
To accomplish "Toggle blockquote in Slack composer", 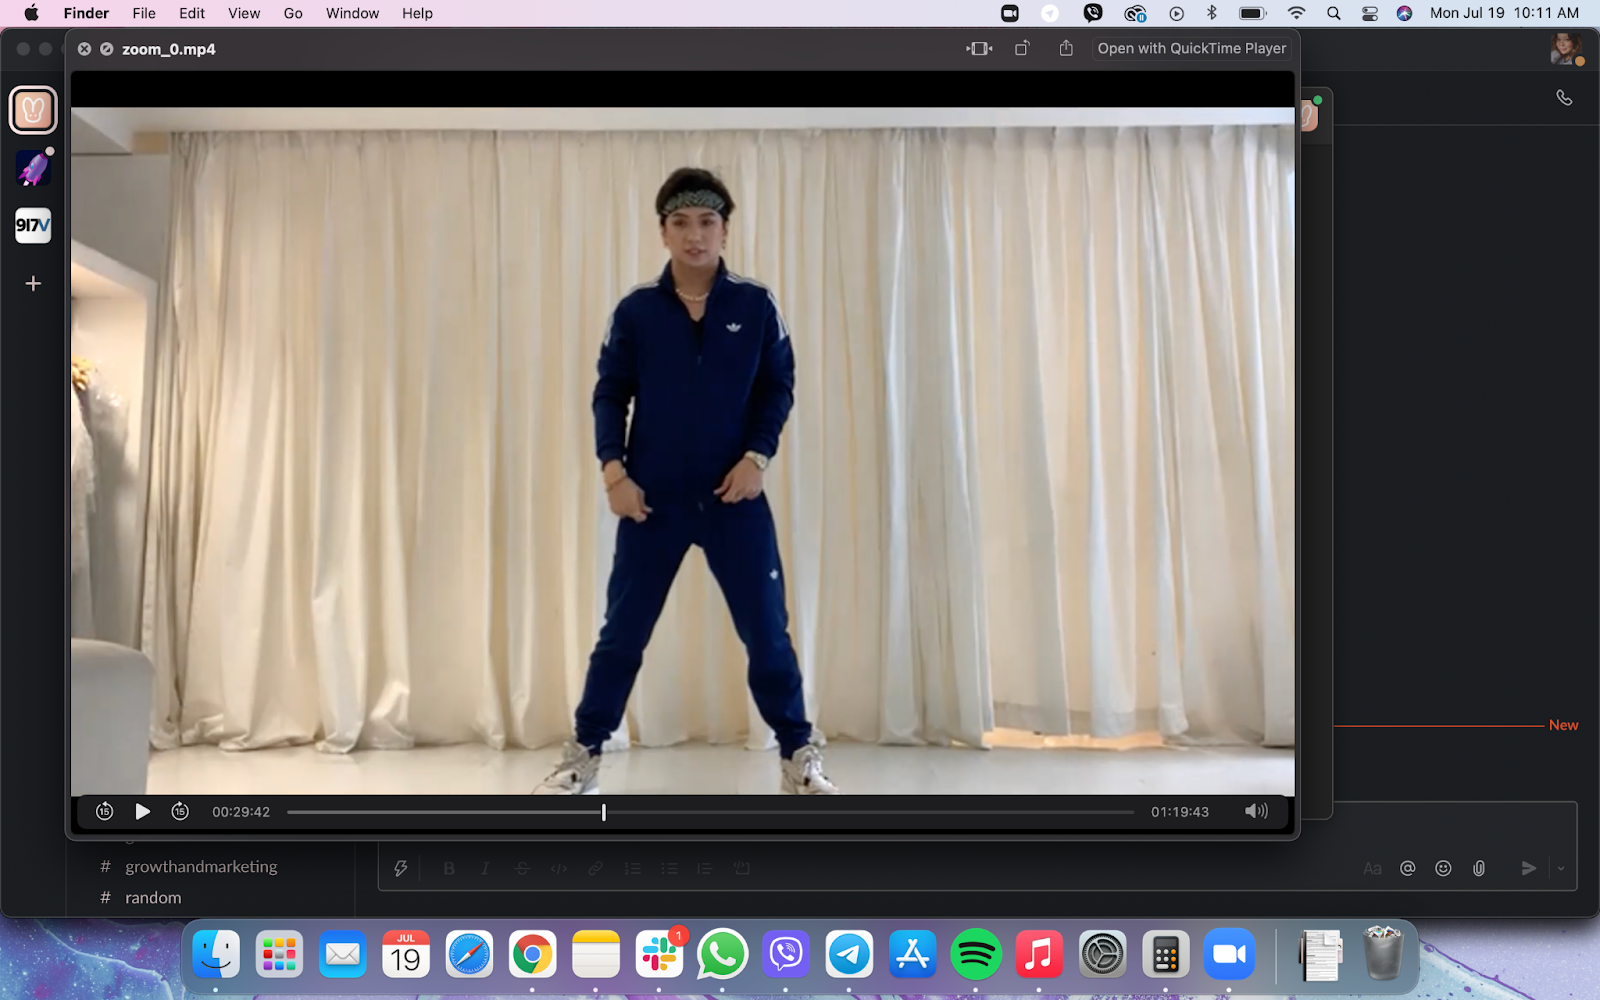I will tap(704, 868).
